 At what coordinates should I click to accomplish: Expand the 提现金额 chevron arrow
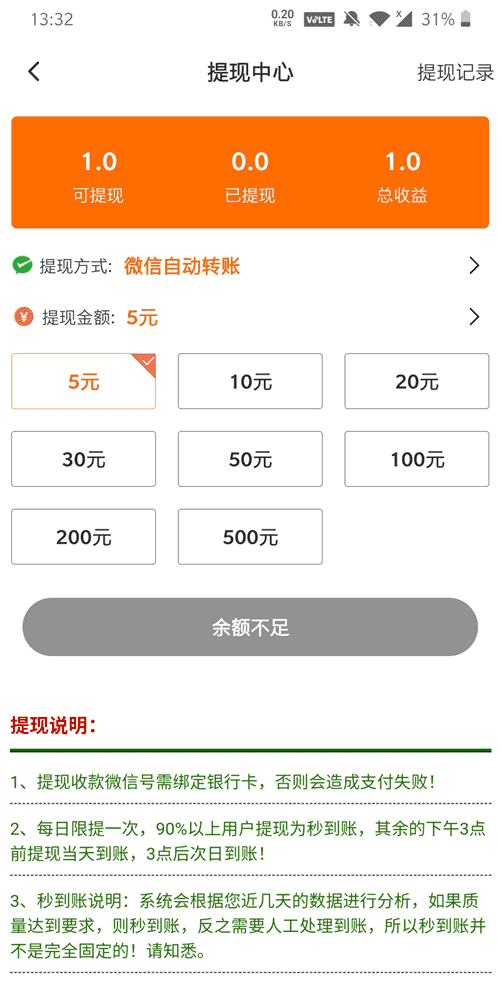click(475, 317)
